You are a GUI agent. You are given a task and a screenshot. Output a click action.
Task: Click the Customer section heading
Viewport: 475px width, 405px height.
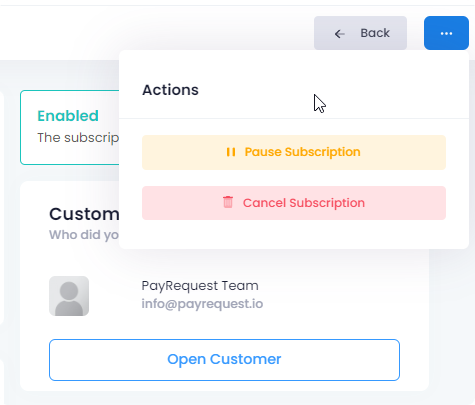pyautogui.click(x=84, y=214)
